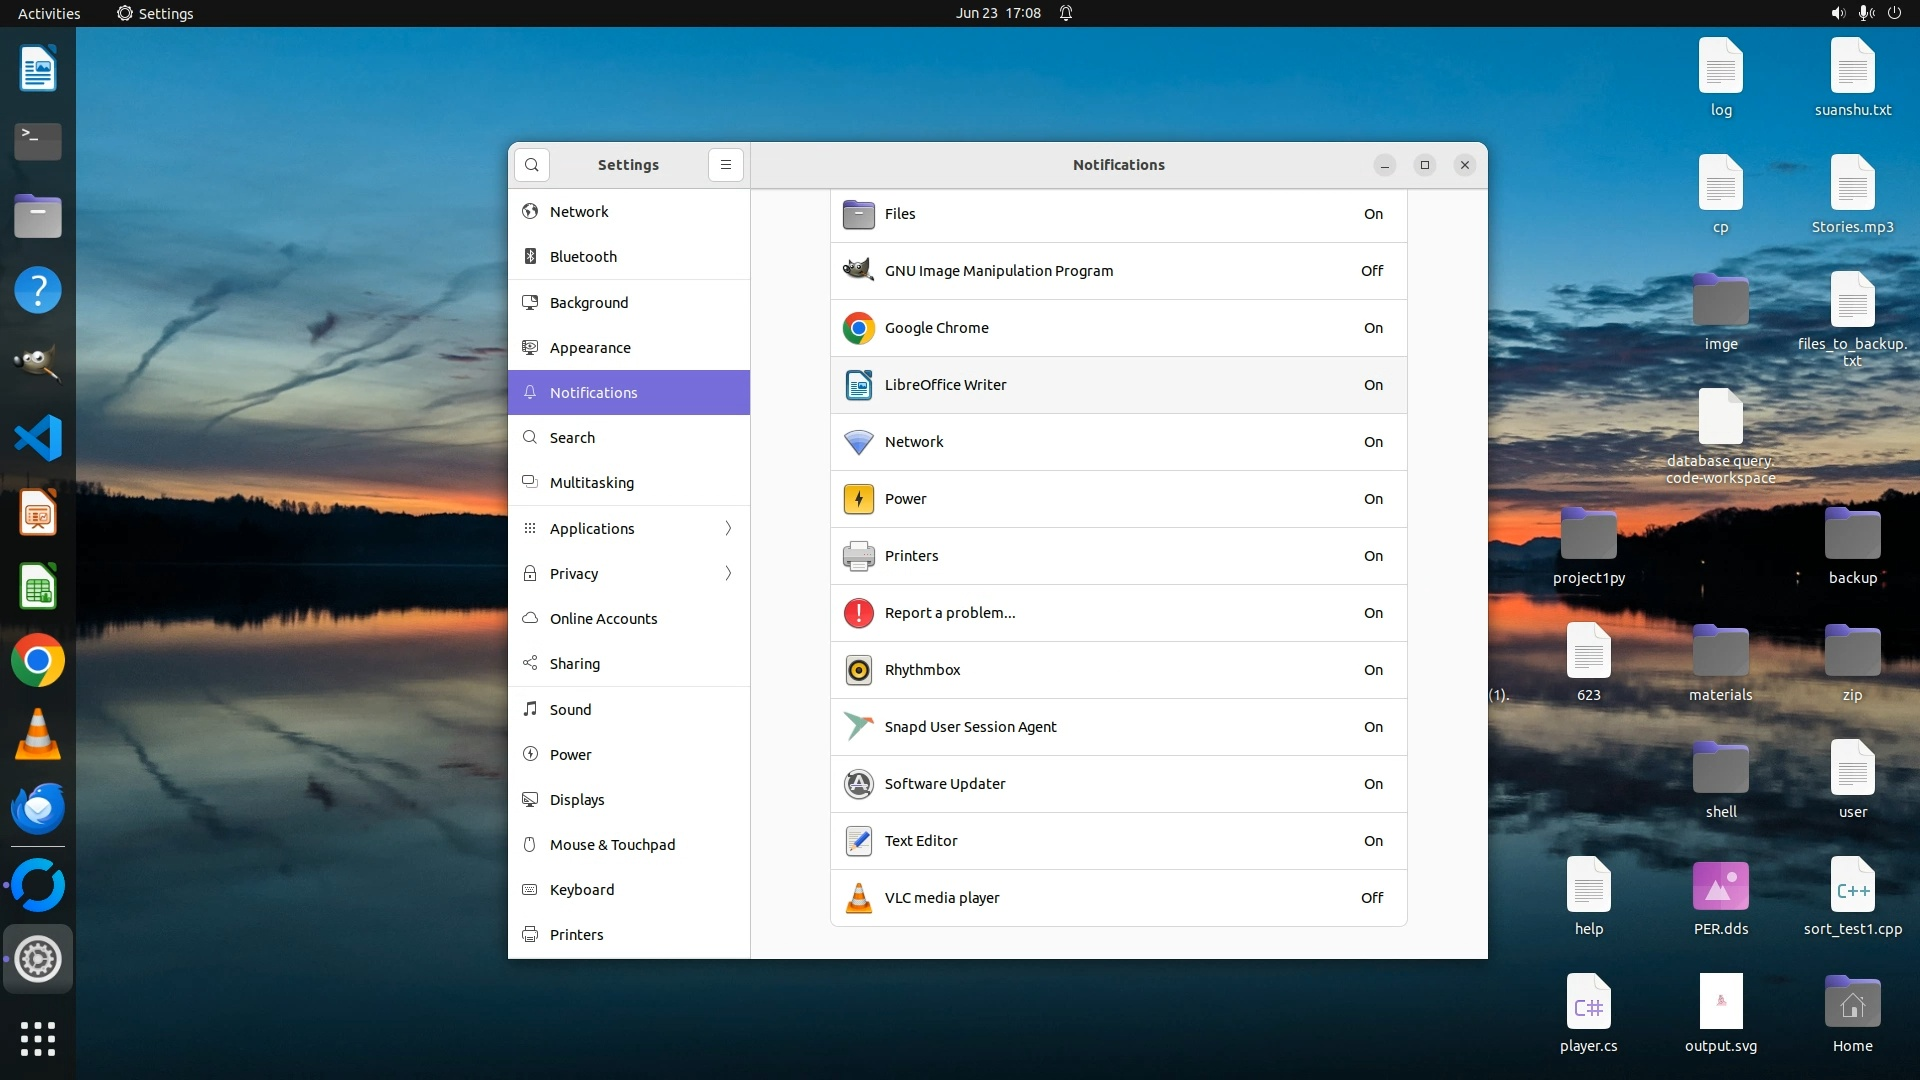Toggle VLC media player Off status
This screenshot has width=1920, height=1080.
pyautogui.click(x=1372, y=898)
